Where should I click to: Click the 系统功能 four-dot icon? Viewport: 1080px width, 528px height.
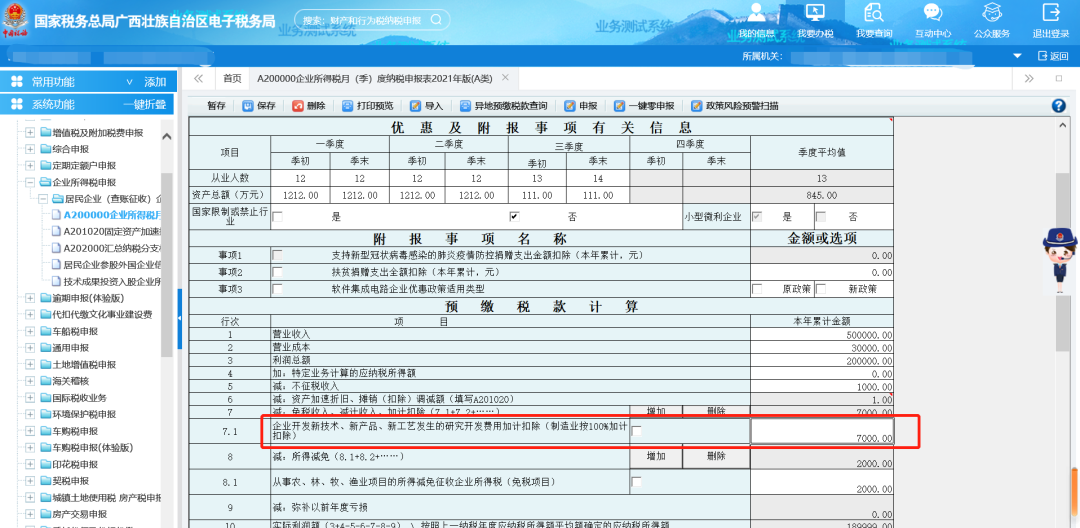coord(17,105)
